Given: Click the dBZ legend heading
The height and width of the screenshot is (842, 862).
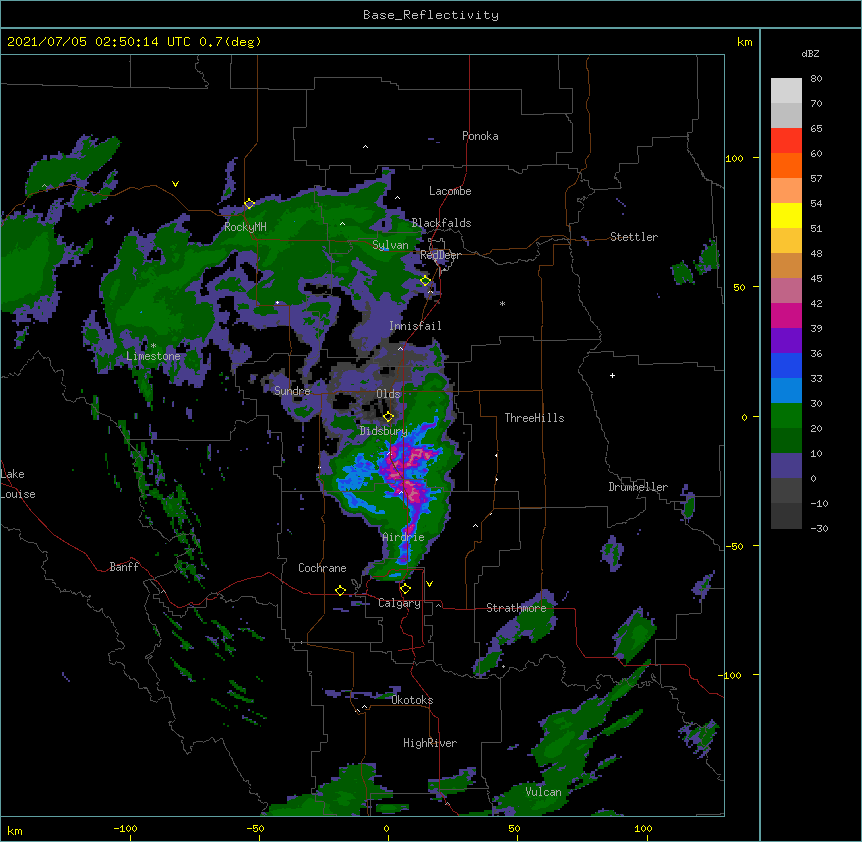Looking at the screenshot, I should 810,53.
